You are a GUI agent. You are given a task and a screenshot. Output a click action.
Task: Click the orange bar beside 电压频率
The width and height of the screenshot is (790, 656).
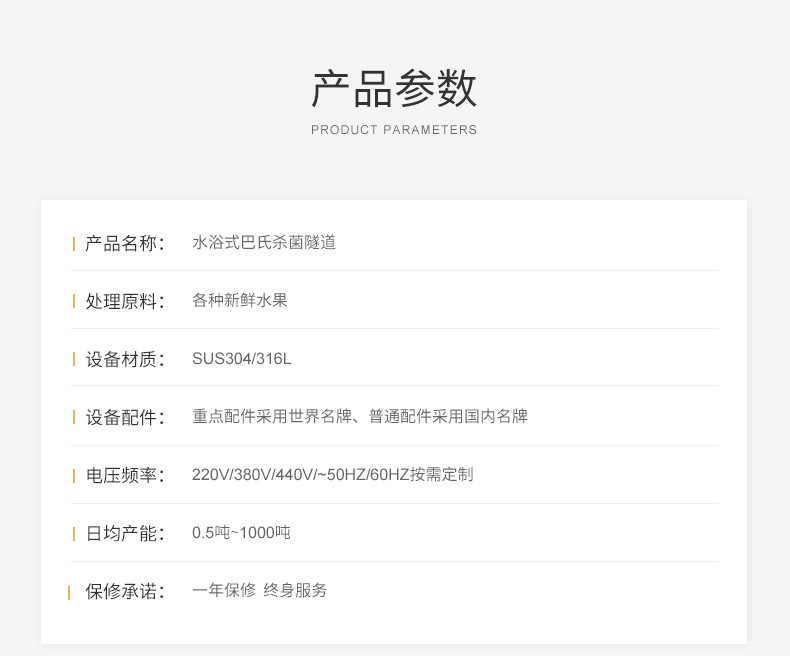tap(74, 476)
